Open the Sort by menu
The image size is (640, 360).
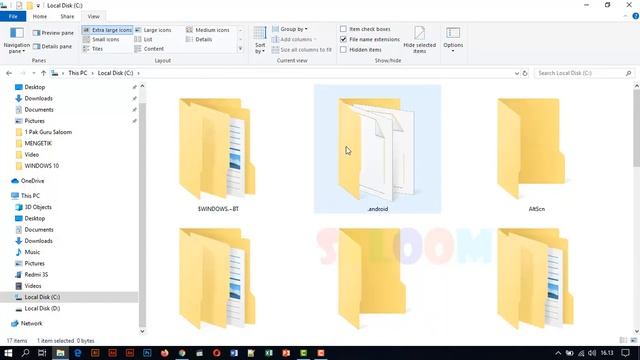[260, 40]
